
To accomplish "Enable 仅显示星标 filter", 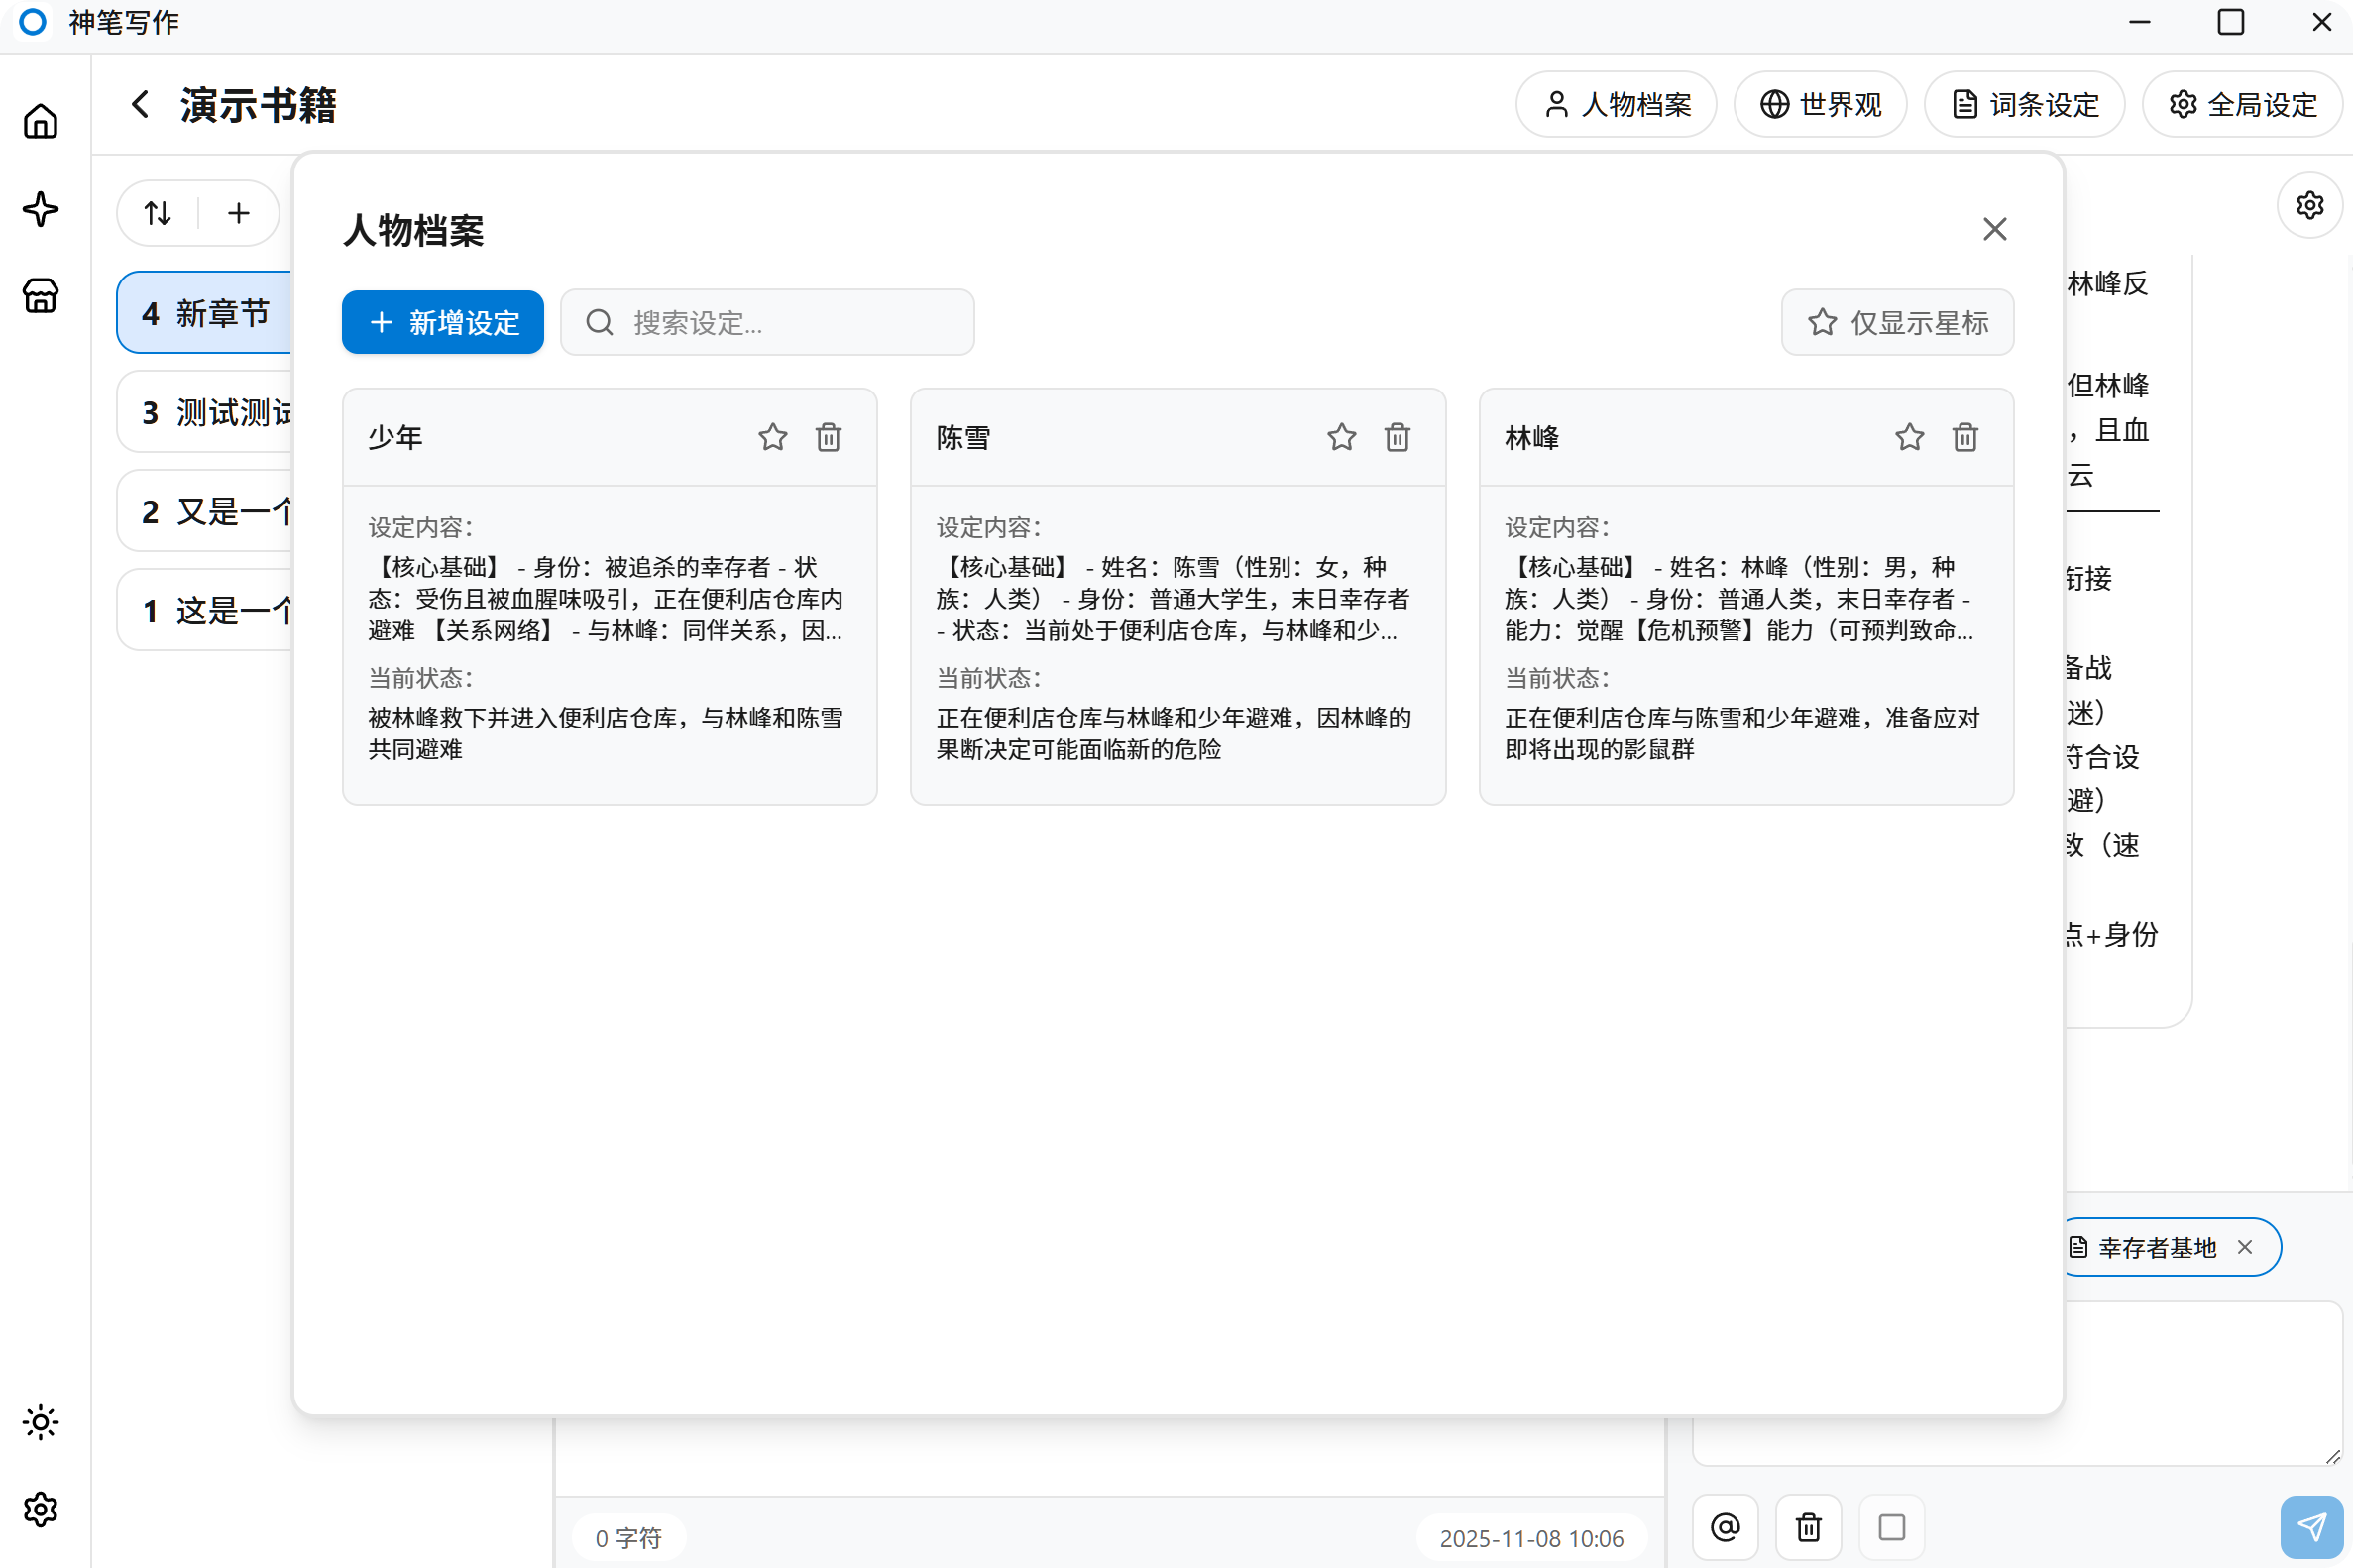I will 1897,322.
